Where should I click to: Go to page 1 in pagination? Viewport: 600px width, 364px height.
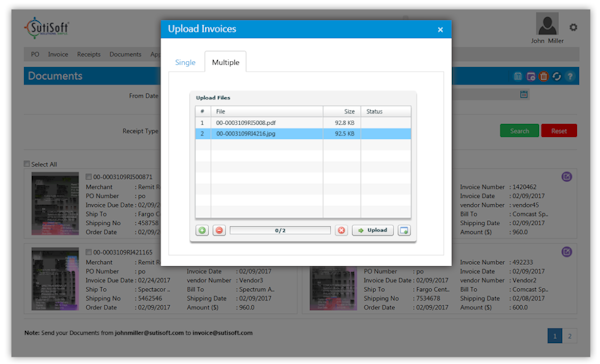point(555,336)
